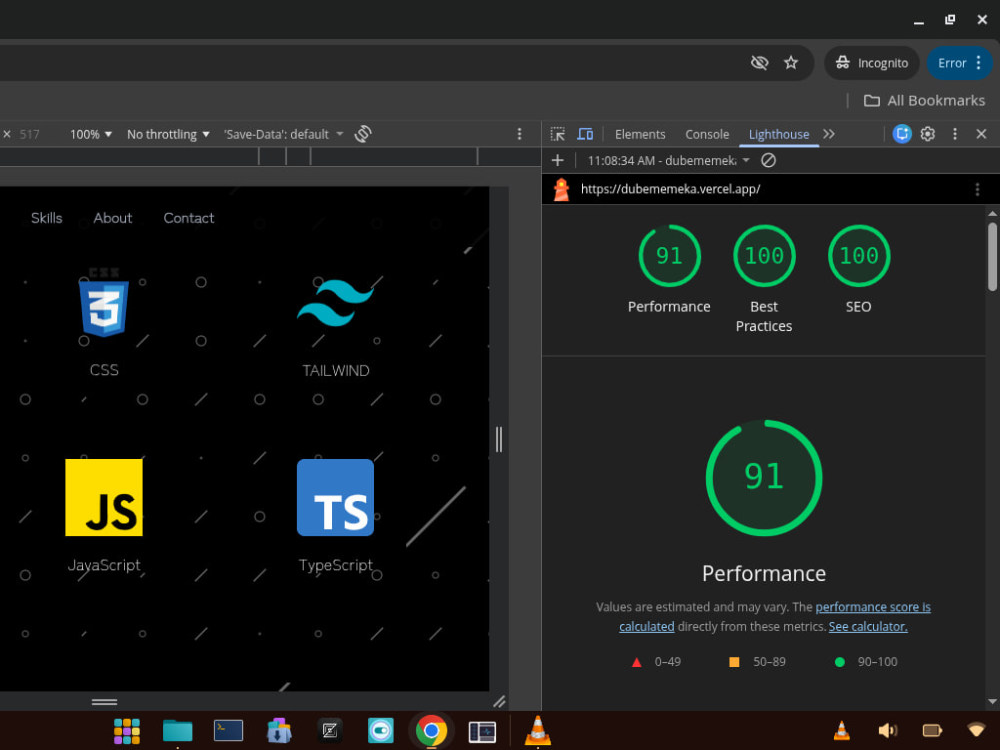Image resolution: width=1000 pixels, height=750 pixels.
Task: Open the report selector 11:08:34 AM dropdown
Action: (x=668, y=161)
